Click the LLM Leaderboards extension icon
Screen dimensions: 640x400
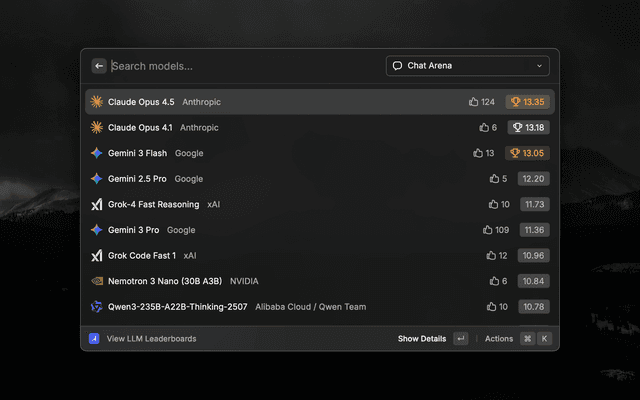click(x=94, y=339)
